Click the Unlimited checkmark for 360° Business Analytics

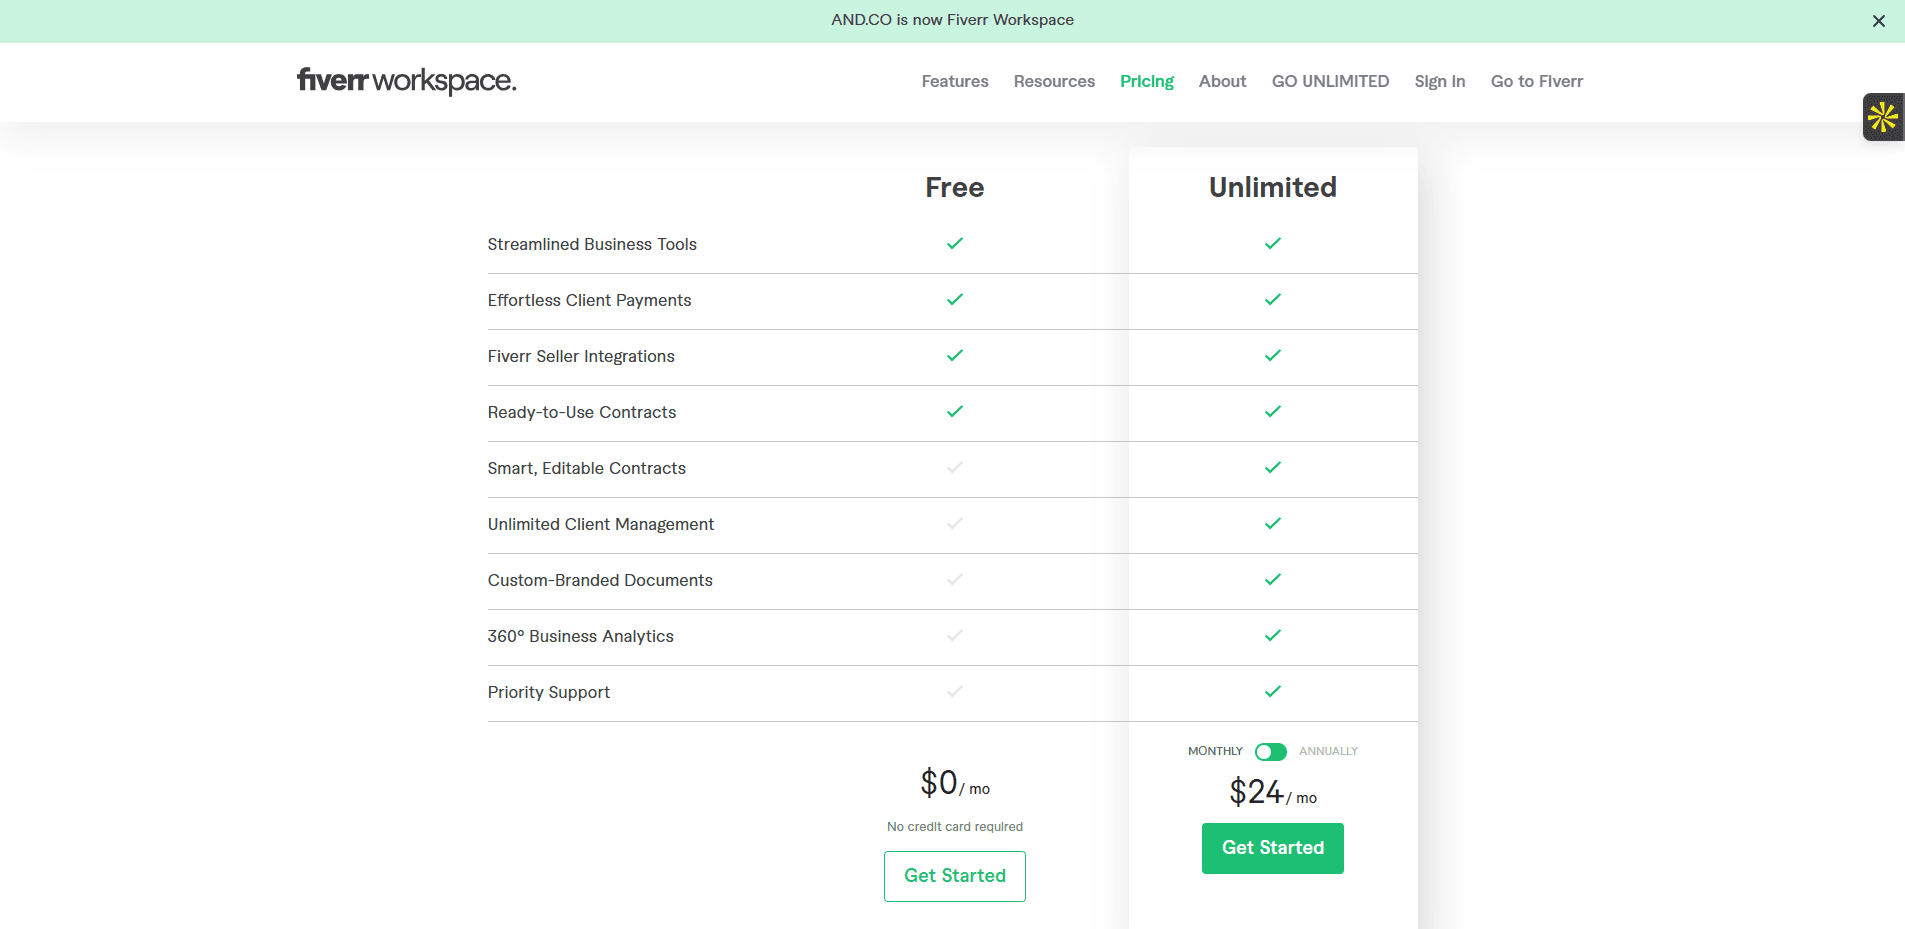(x=1273, y=635)
